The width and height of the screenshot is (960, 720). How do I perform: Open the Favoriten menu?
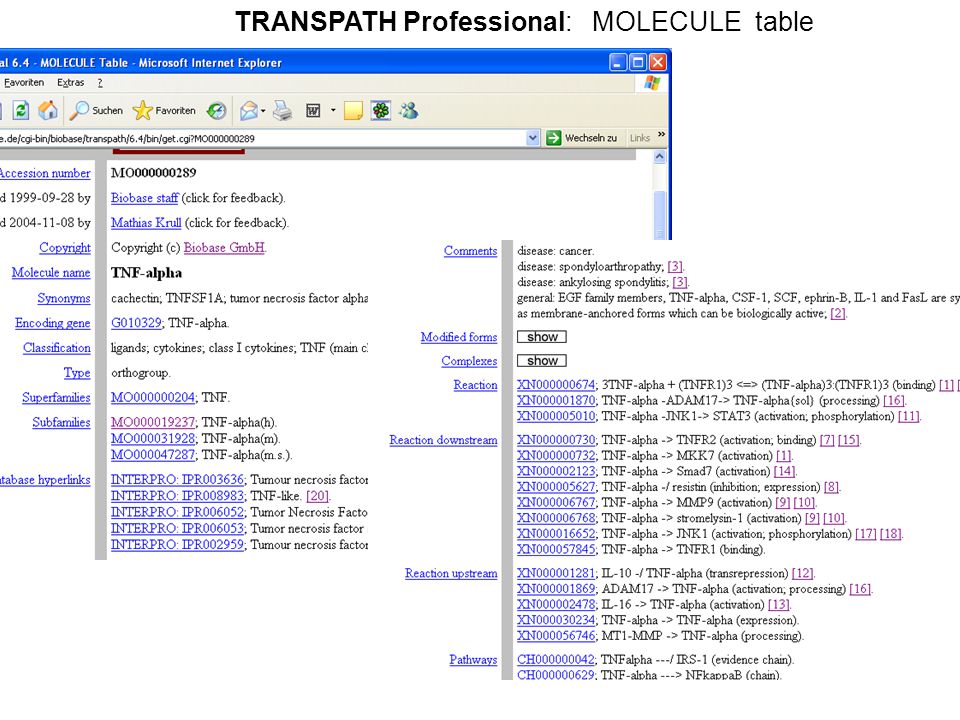click(24, 83)
